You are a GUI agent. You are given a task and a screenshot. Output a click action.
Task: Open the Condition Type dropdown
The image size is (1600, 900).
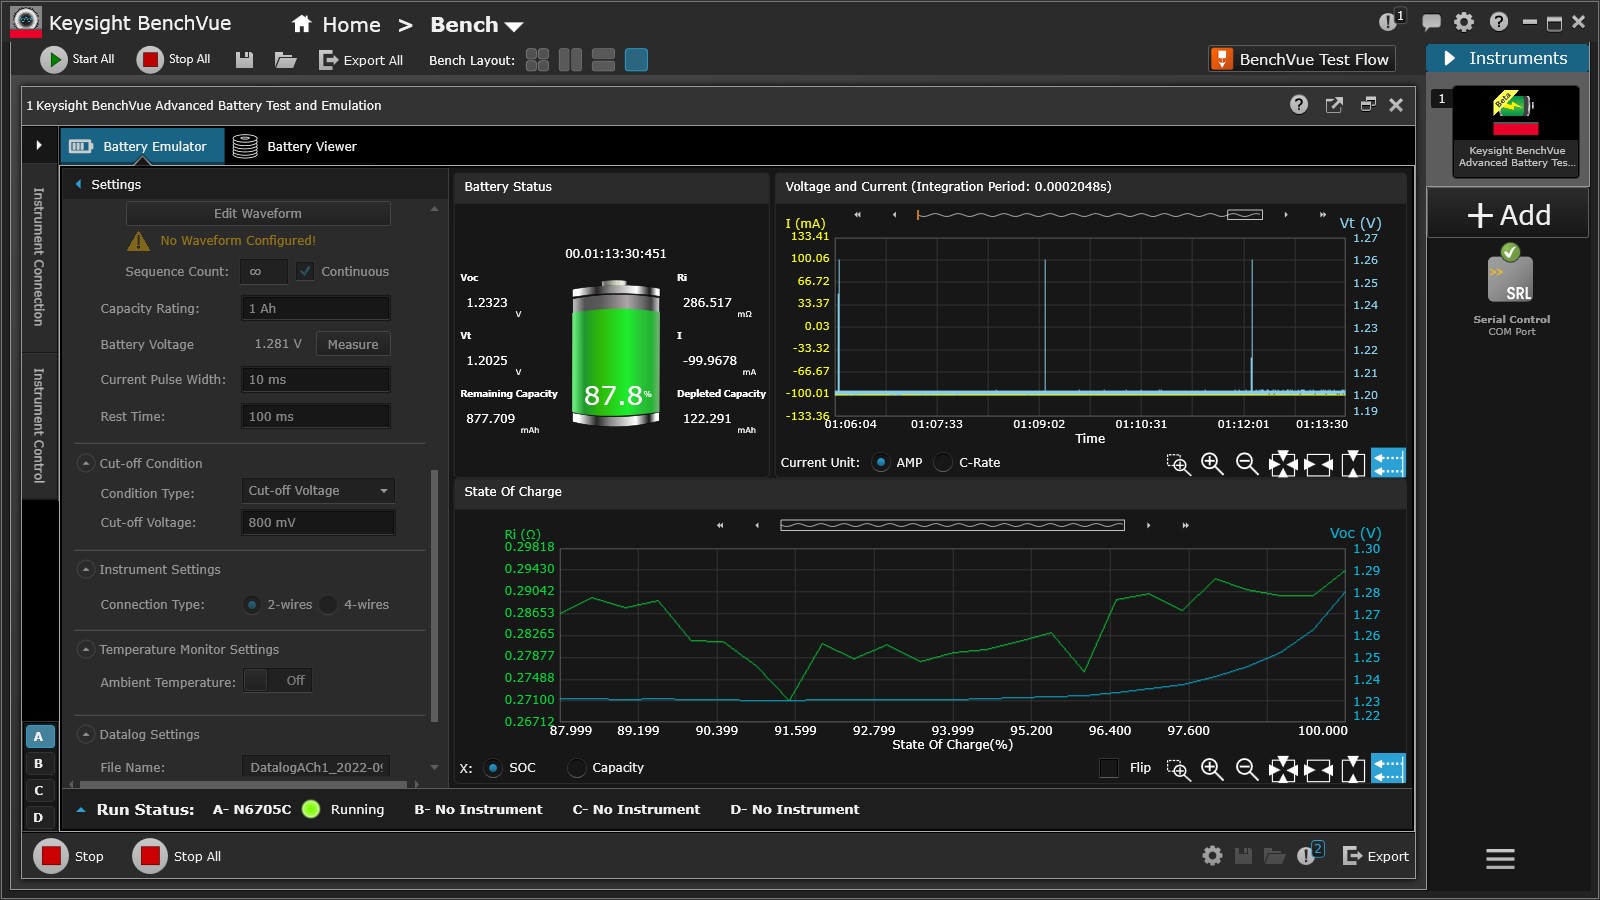click(317, 490)
